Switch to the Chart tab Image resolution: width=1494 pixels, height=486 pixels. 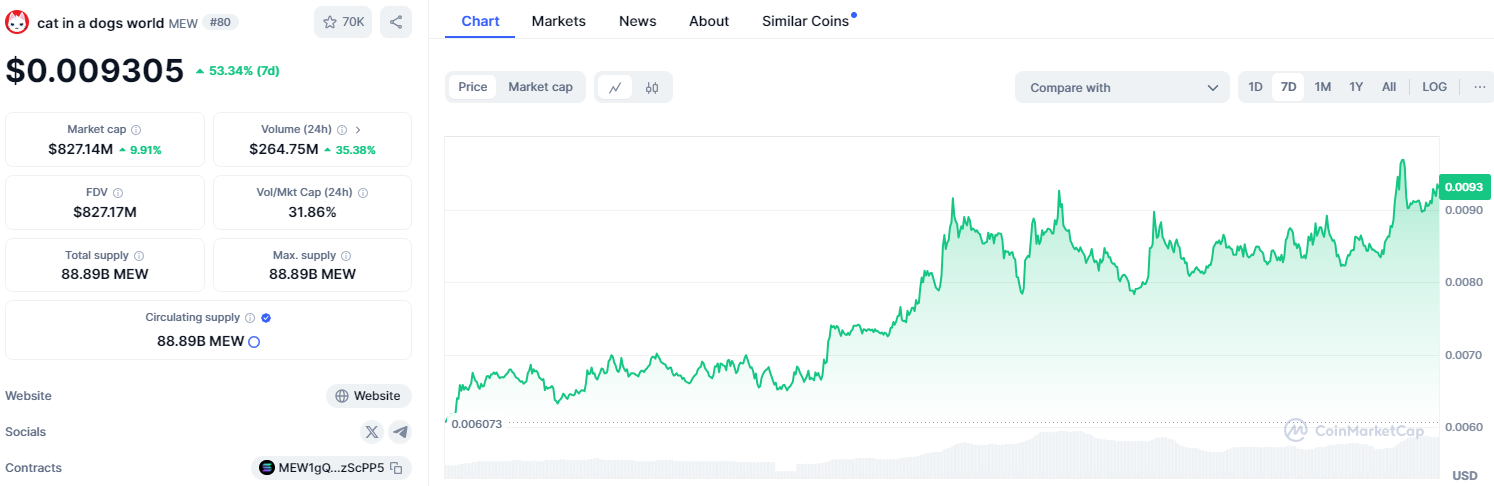pos(480,21)
